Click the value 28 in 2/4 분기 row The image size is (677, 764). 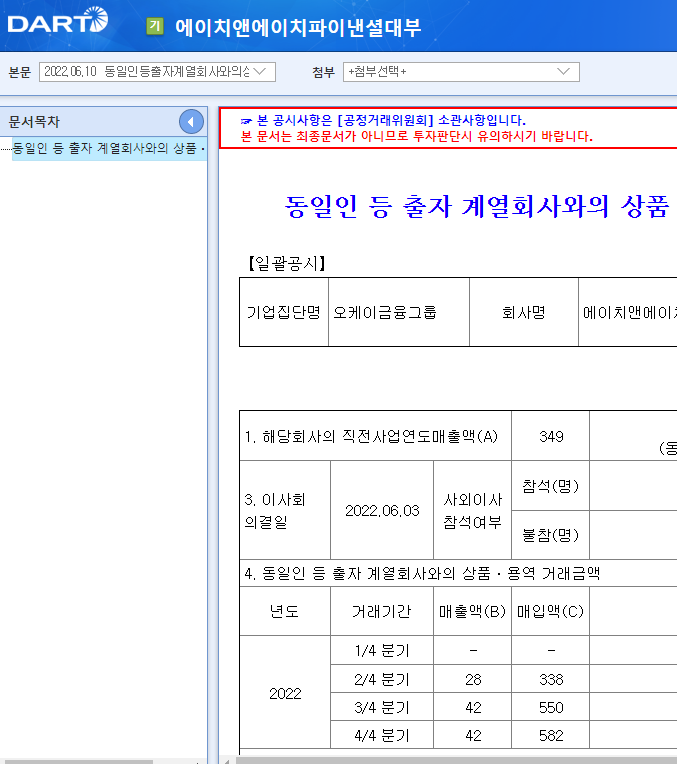473,679
